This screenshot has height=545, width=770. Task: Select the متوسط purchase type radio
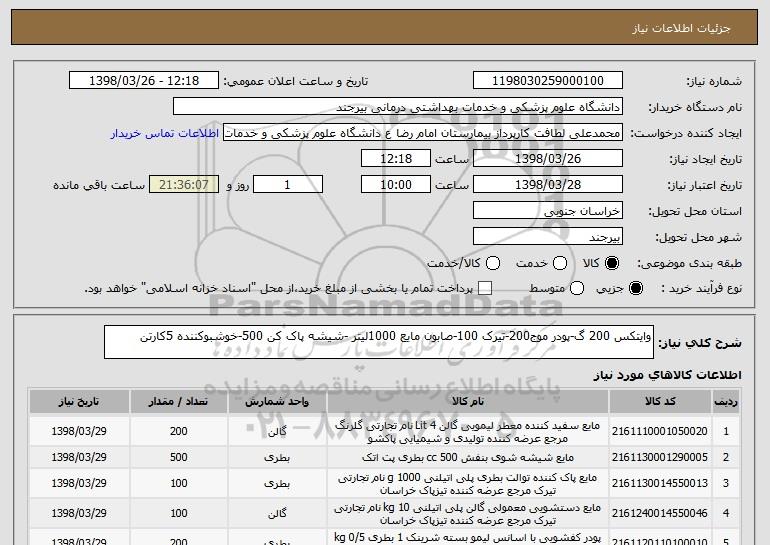point(577,288)
